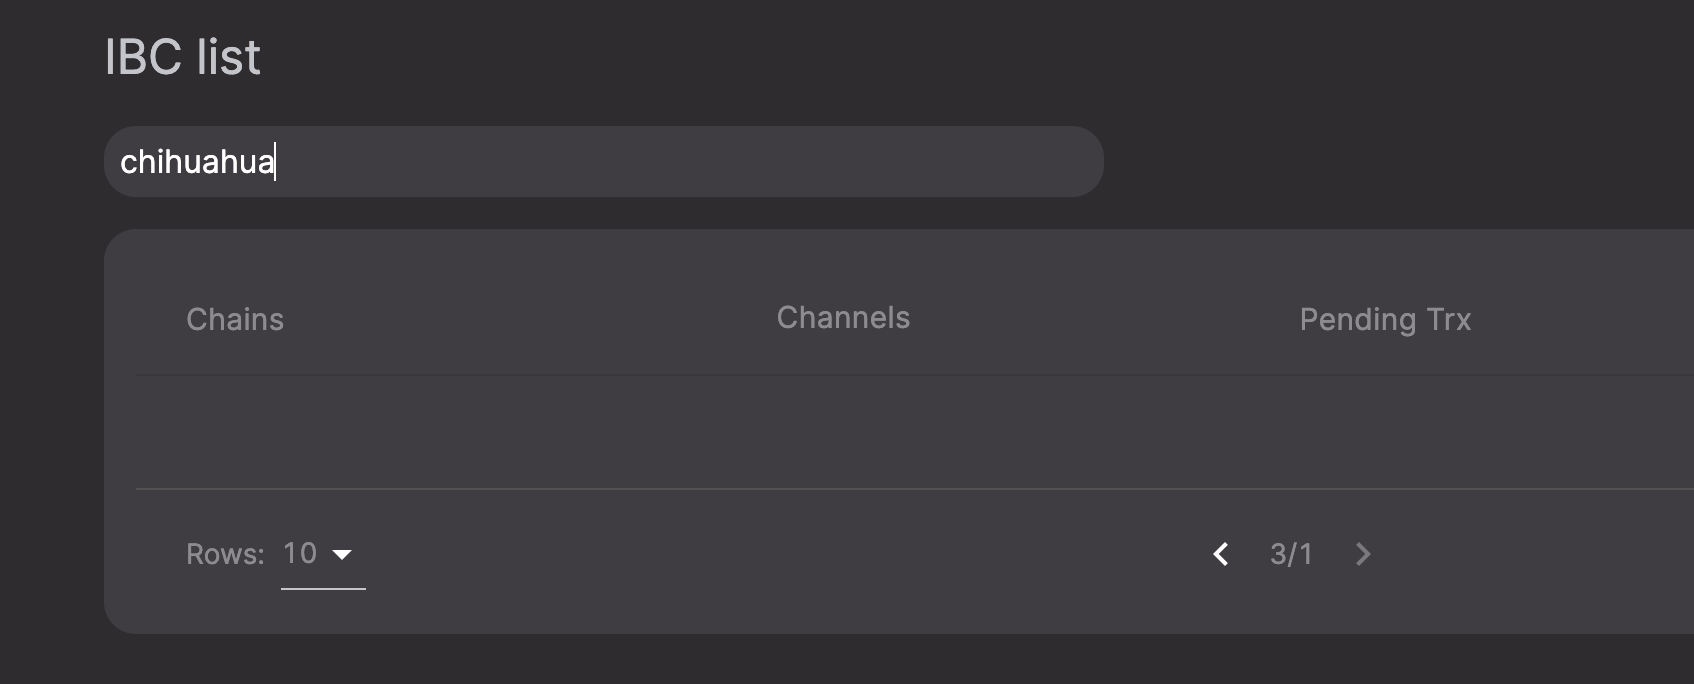Click the back navigation arrow near page counter
Screen dimensions: 1694x684
1220,554
